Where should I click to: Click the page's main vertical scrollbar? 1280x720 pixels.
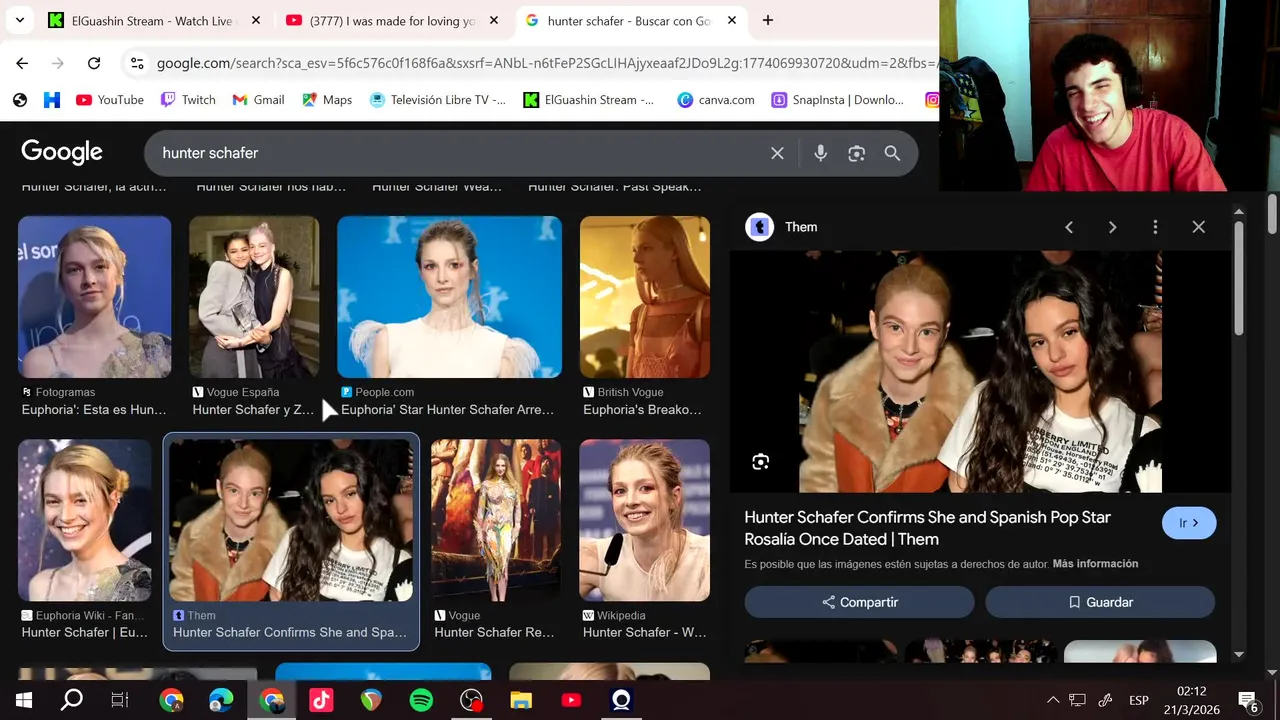[x=1272, y=213]
